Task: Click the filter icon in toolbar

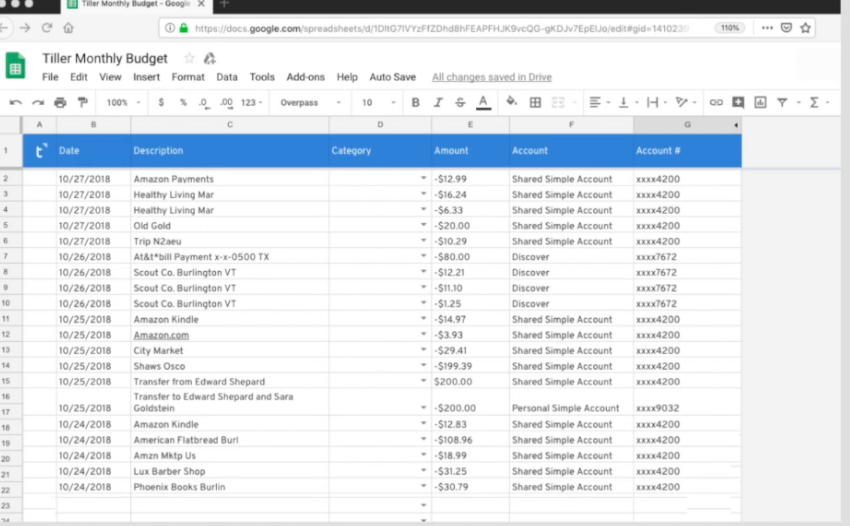Action: [x=782, y=102]
